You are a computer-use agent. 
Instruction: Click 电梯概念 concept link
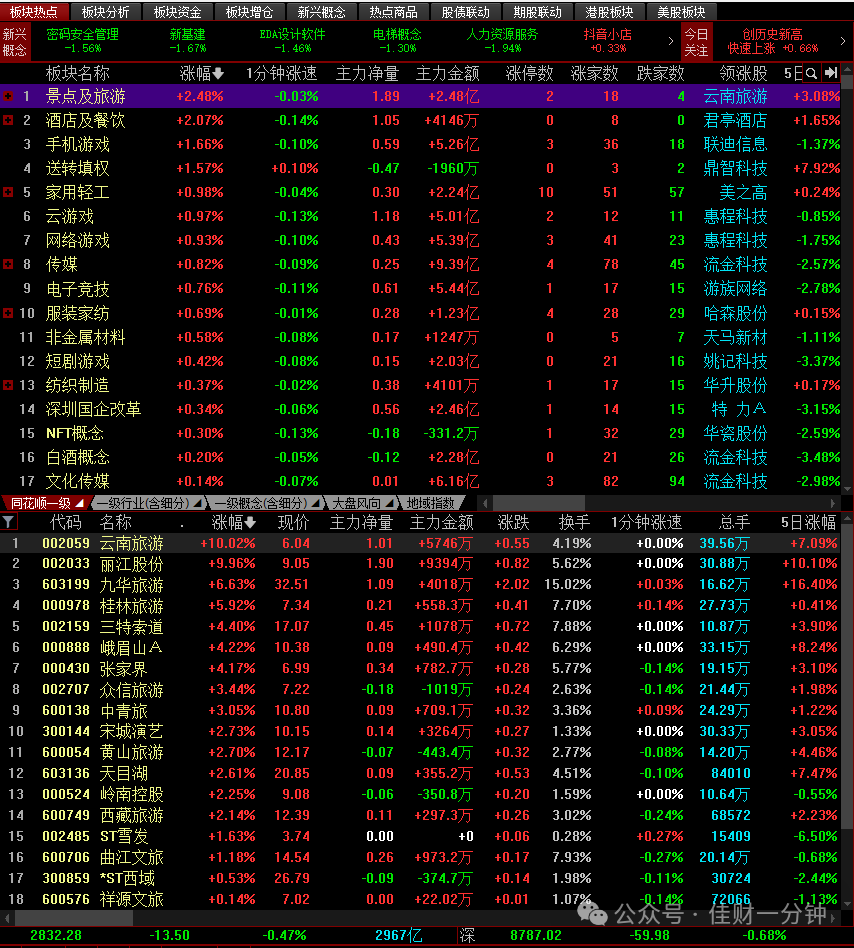[397, 34]
